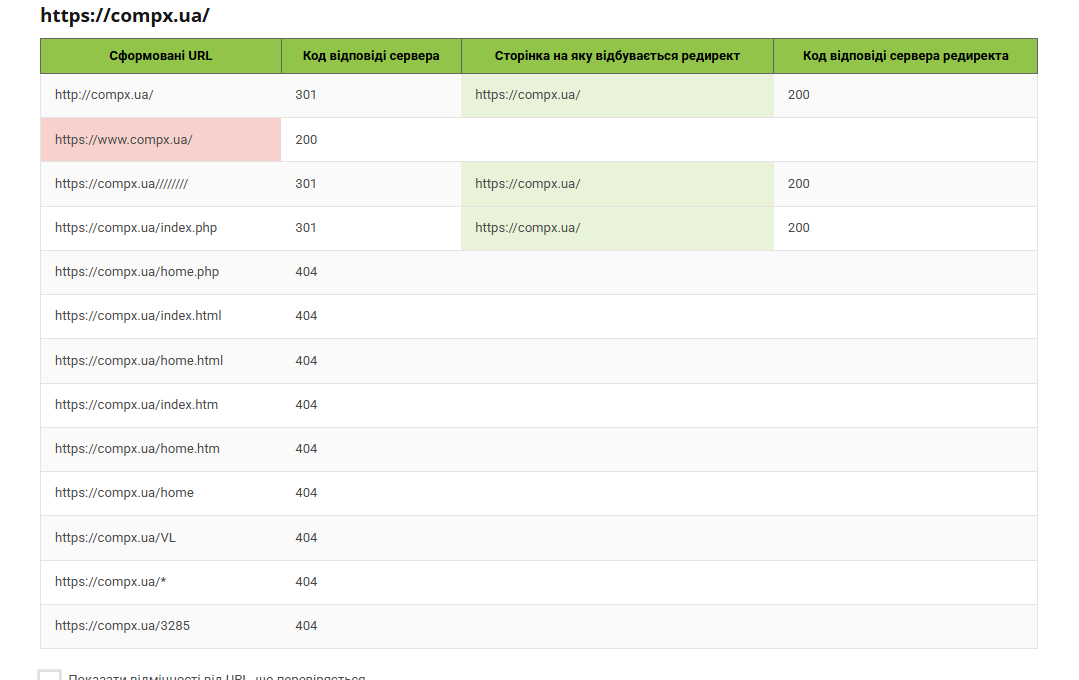Click the redirect target in the http://compx.ua/ row
Screen dimensions: 1079x680
click(528, 95)
